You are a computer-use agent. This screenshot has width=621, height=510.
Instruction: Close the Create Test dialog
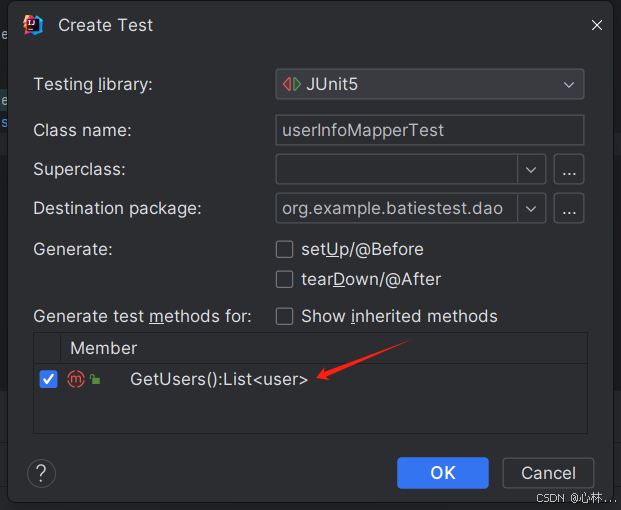click(x=596, y=25)
